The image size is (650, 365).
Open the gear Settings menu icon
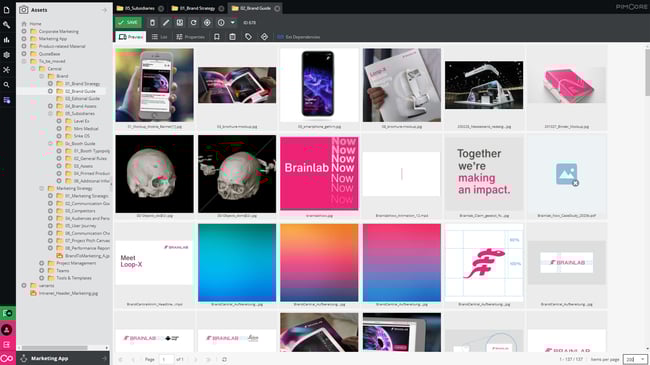point(7,55)
